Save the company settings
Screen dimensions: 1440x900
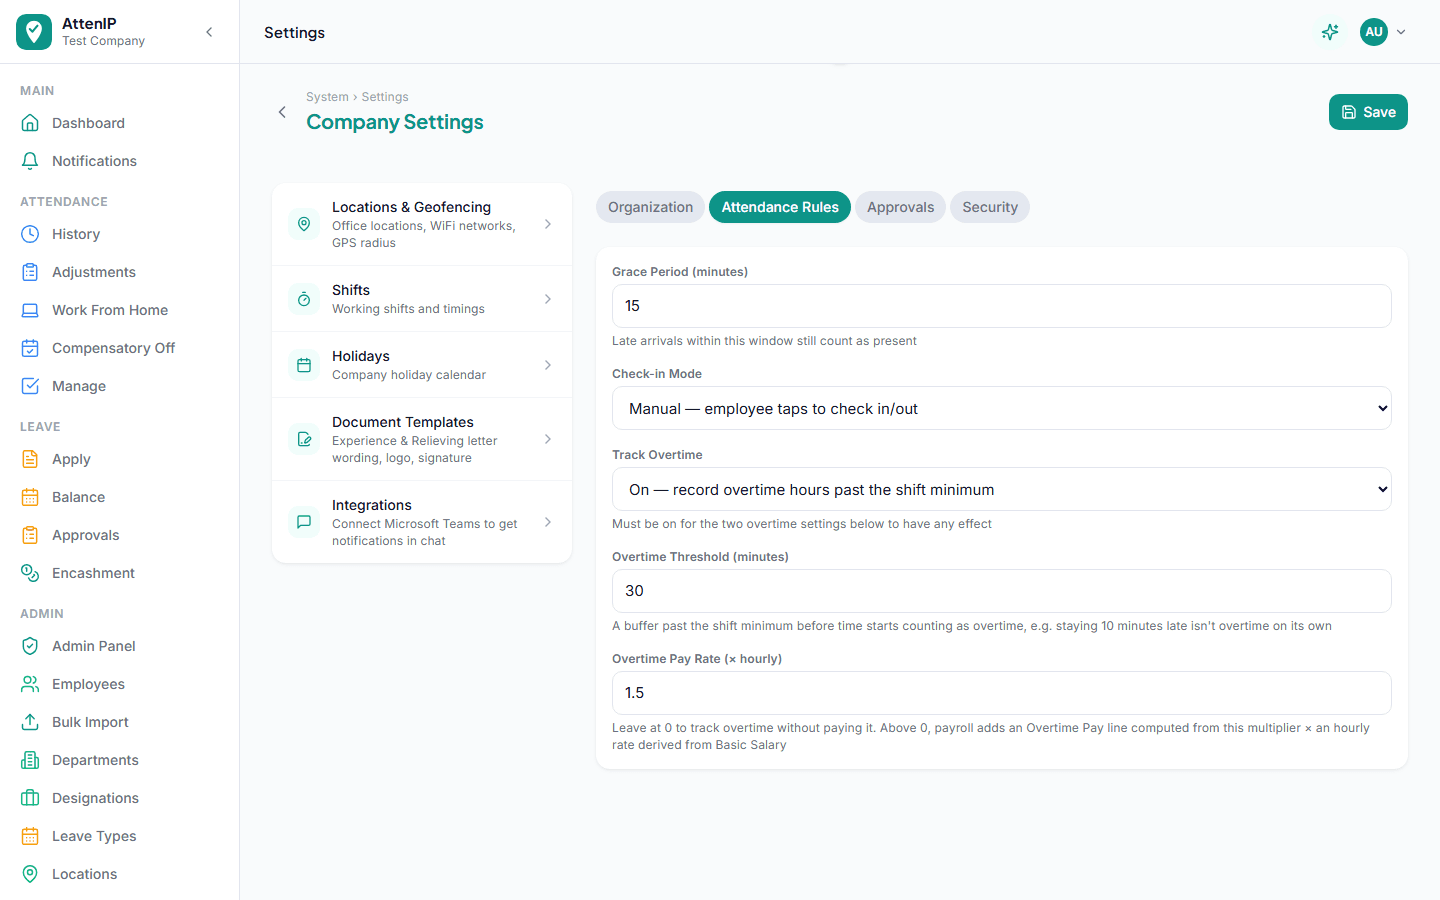(x=1368, y=112)
